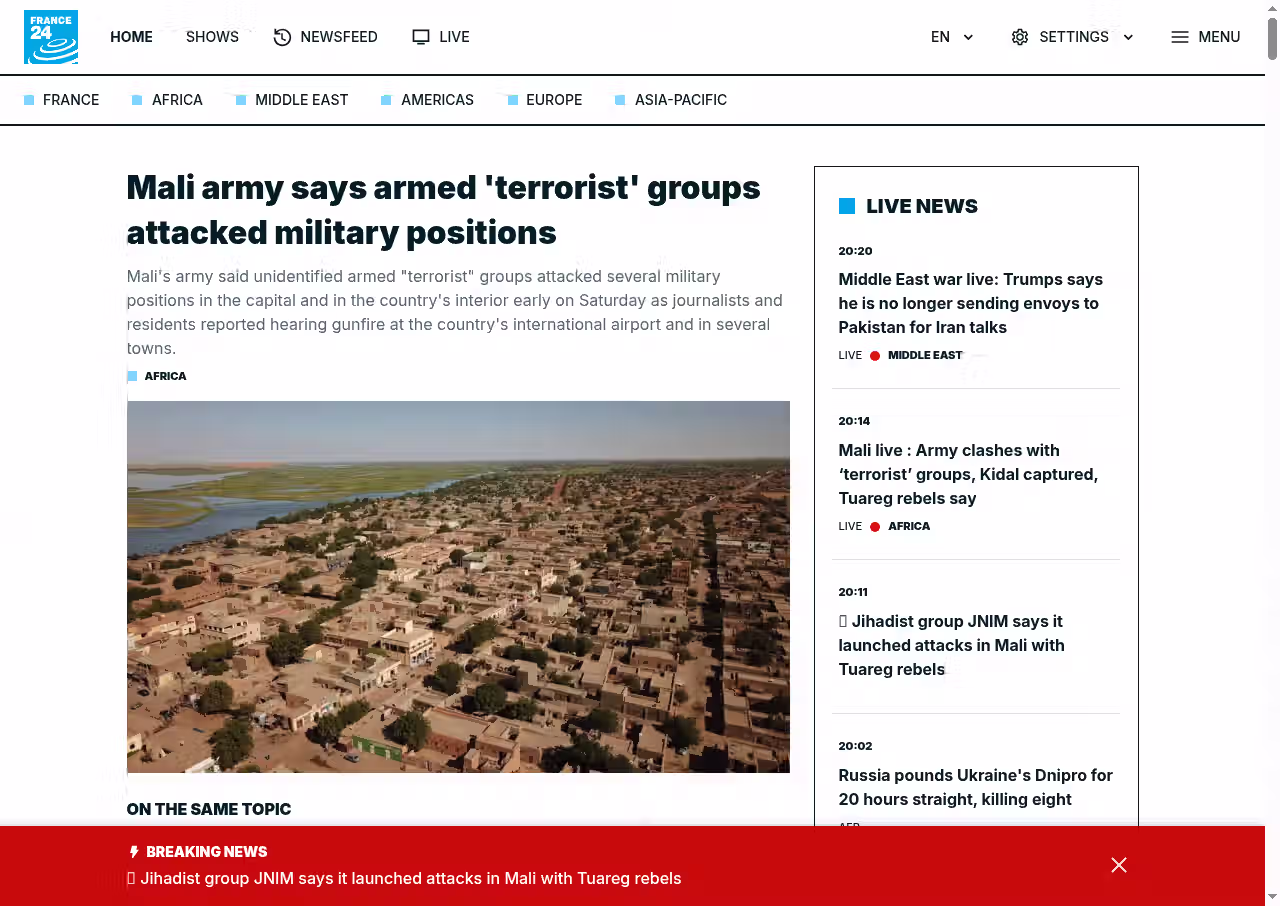Screen dimensions: 1280x906
Task: Click the Live TV screen icon
Action: coord(421,37)
